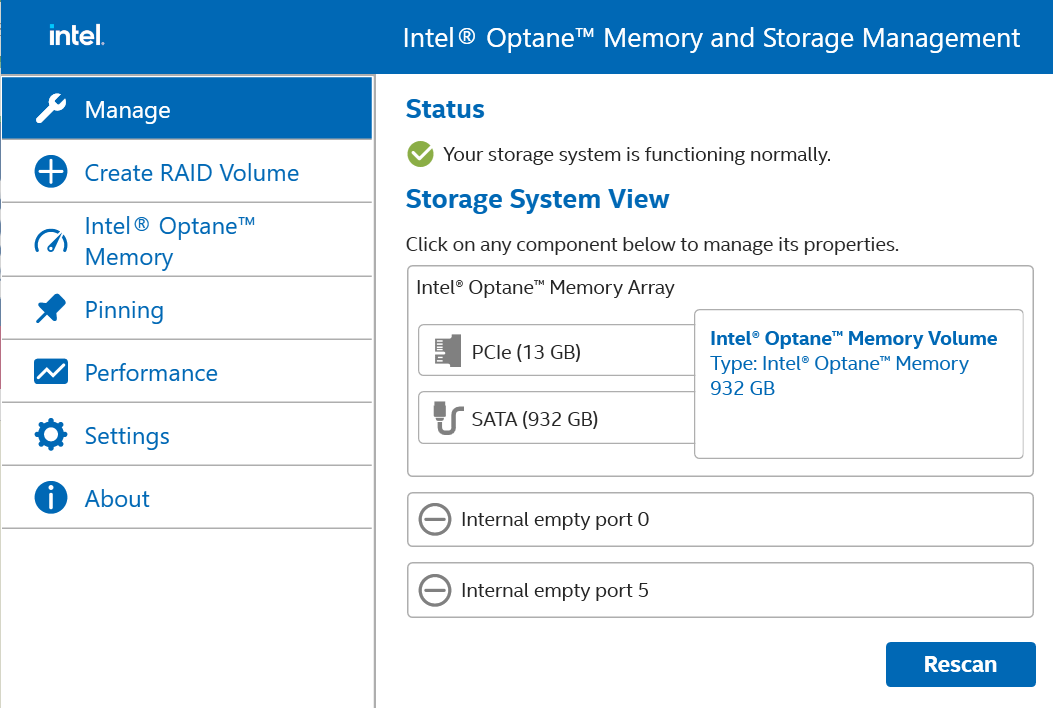1053x708 pixels.
Task: Click the chart icon beside Performance
Action: click(51, 372)
